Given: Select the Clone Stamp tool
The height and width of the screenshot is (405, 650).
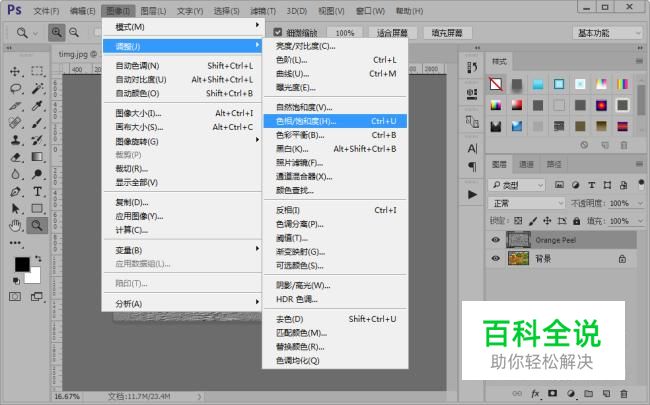Looking at the screenshot, I should [15, 140].
